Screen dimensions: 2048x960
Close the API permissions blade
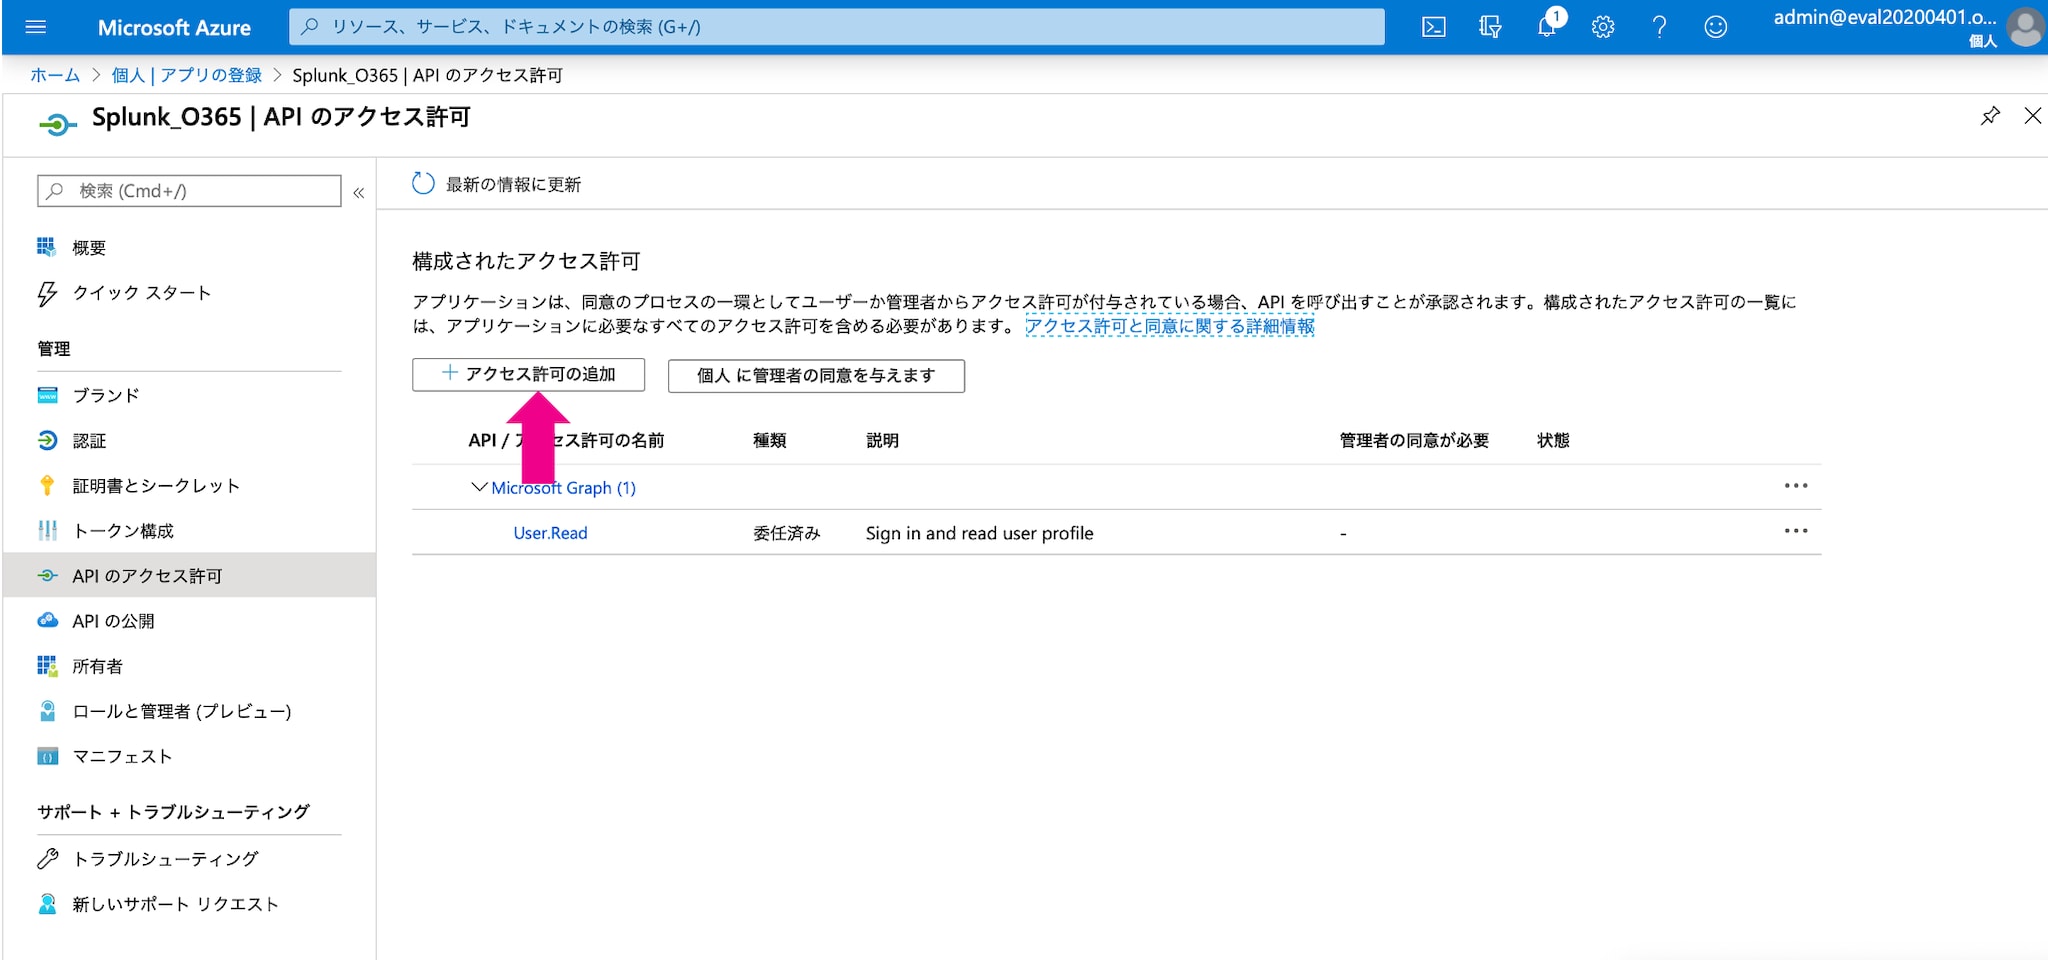click(x=2033, y=116)
